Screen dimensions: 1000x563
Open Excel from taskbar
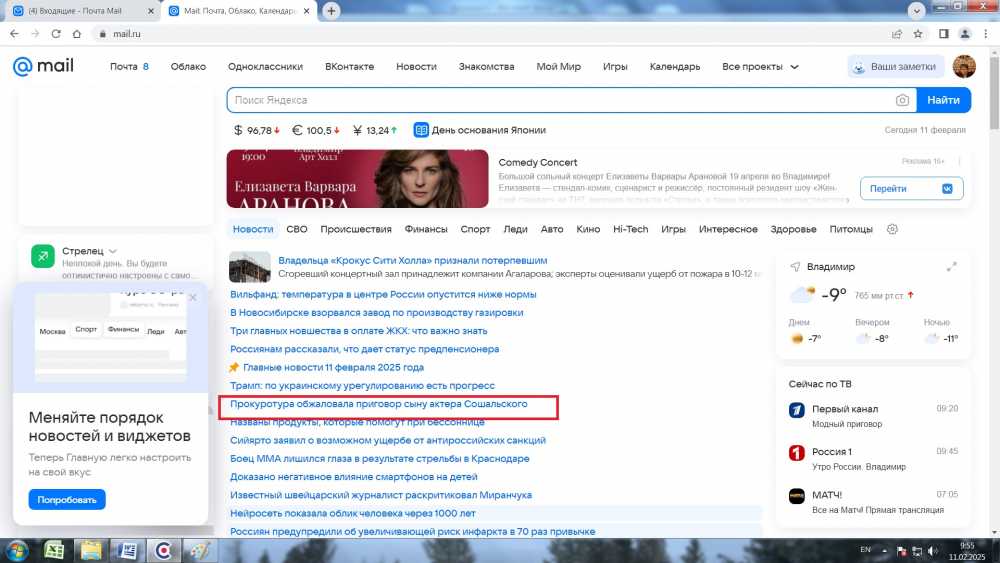click(54, 550)
